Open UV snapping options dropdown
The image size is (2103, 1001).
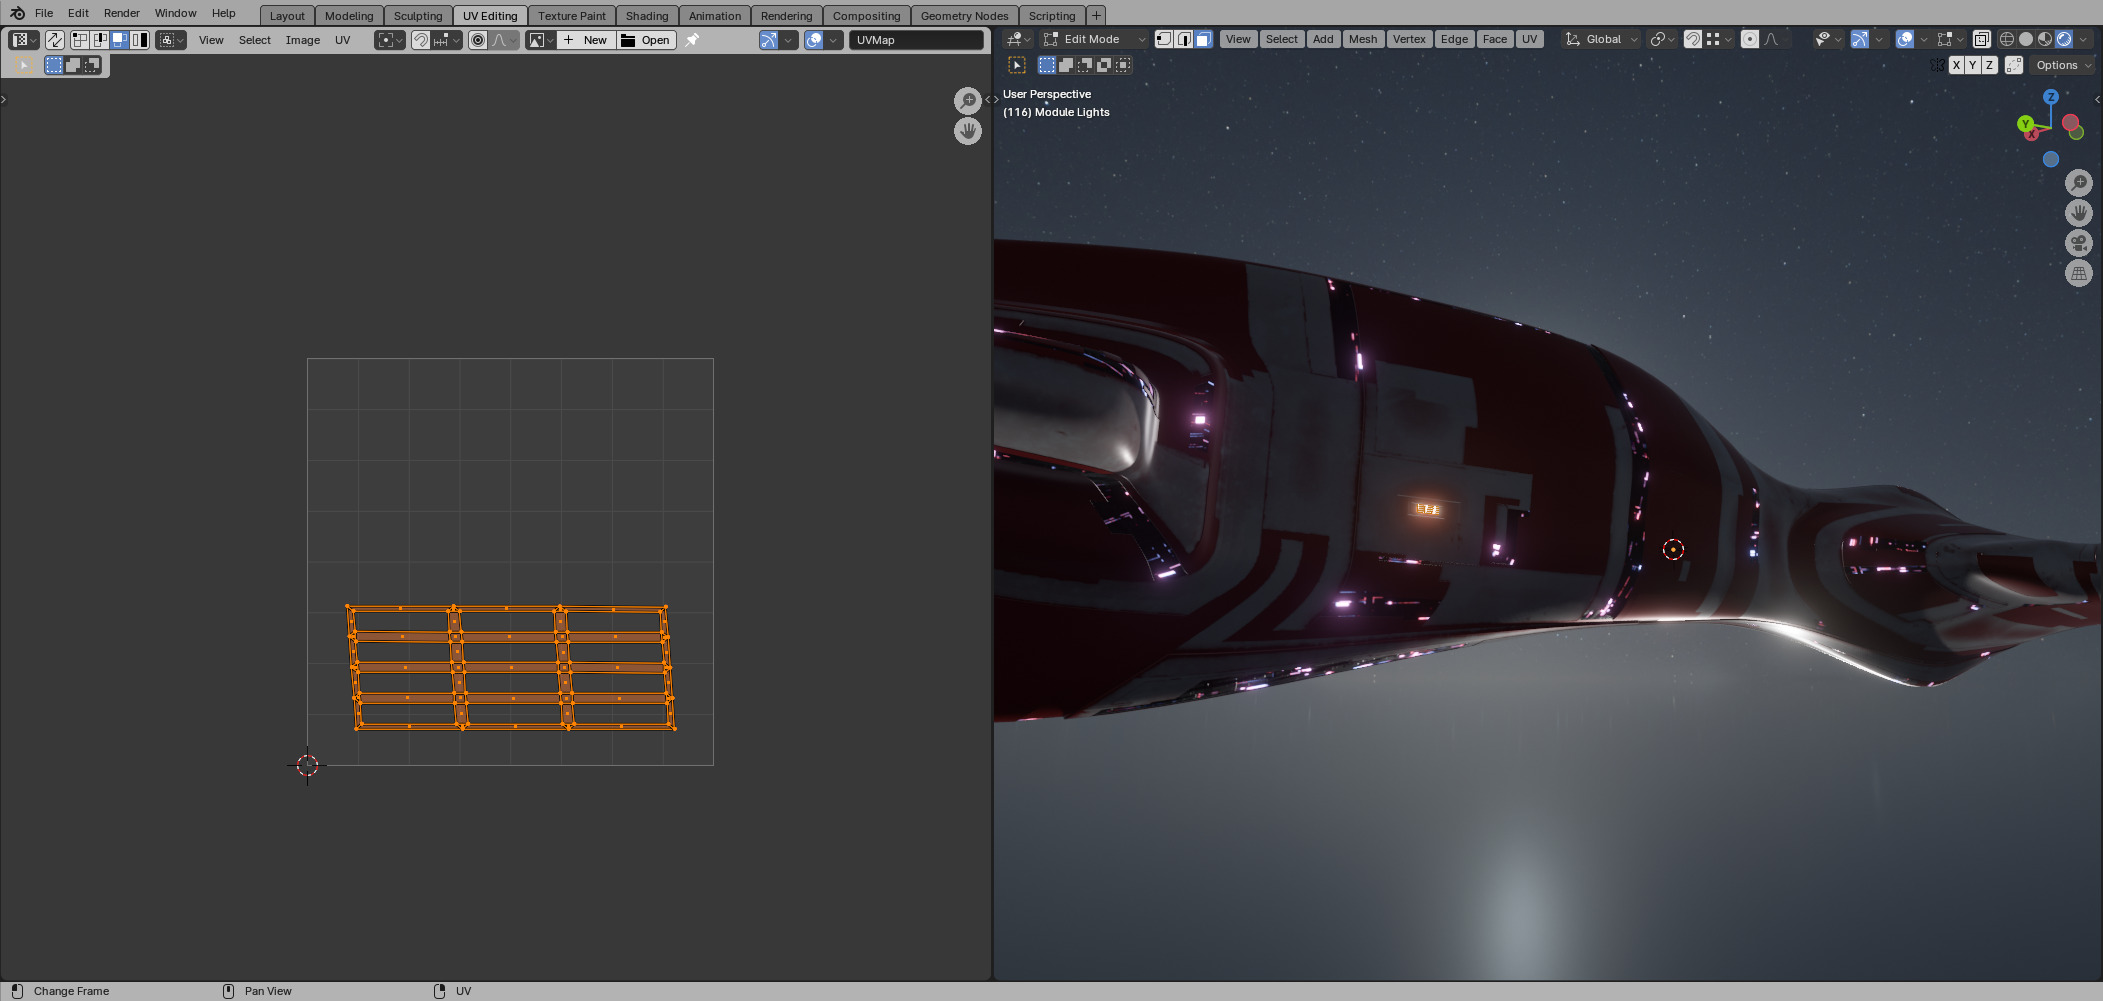click(447, 40)
